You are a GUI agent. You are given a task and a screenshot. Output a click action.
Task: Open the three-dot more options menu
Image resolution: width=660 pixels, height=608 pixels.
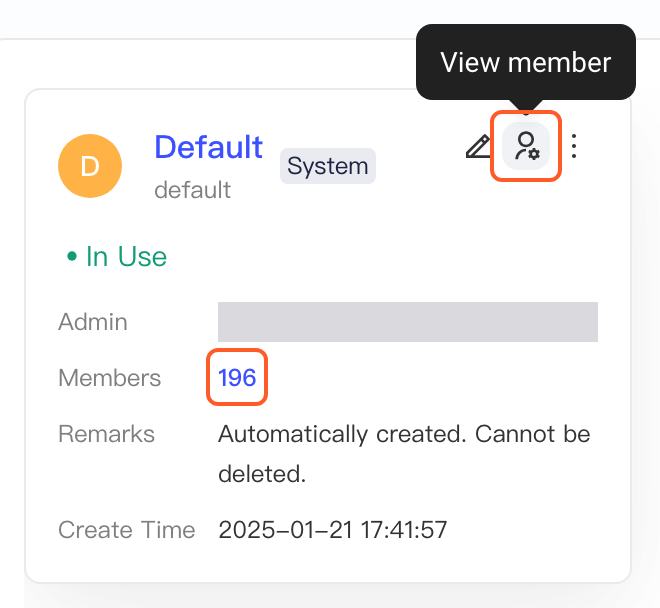point(574,146)
